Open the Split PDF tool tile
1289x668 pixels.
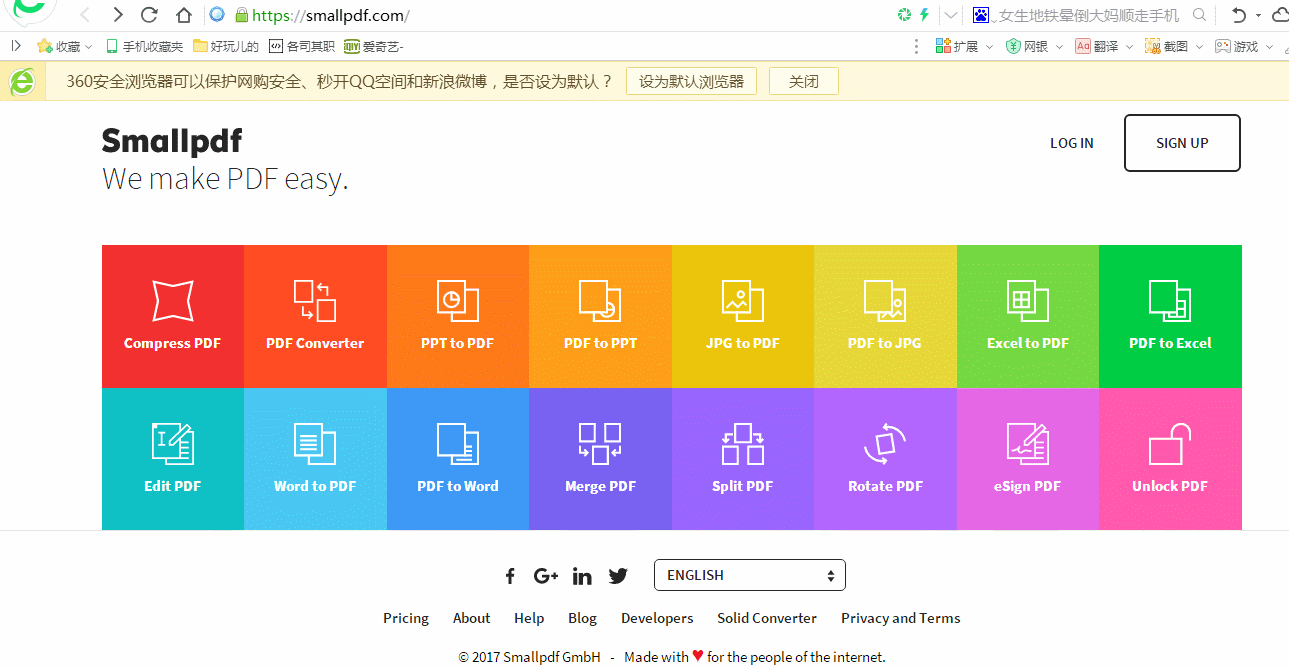pos(743,459)
